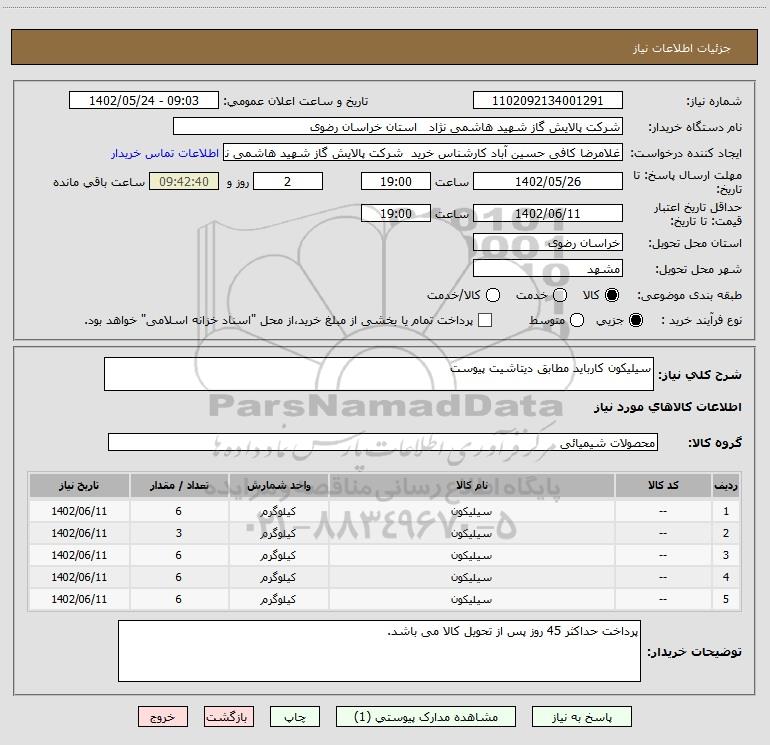Select the جزیی purchase type radio
Image resolution: width=770 pixels, height=745 pixels.
[x=635, y=320]
